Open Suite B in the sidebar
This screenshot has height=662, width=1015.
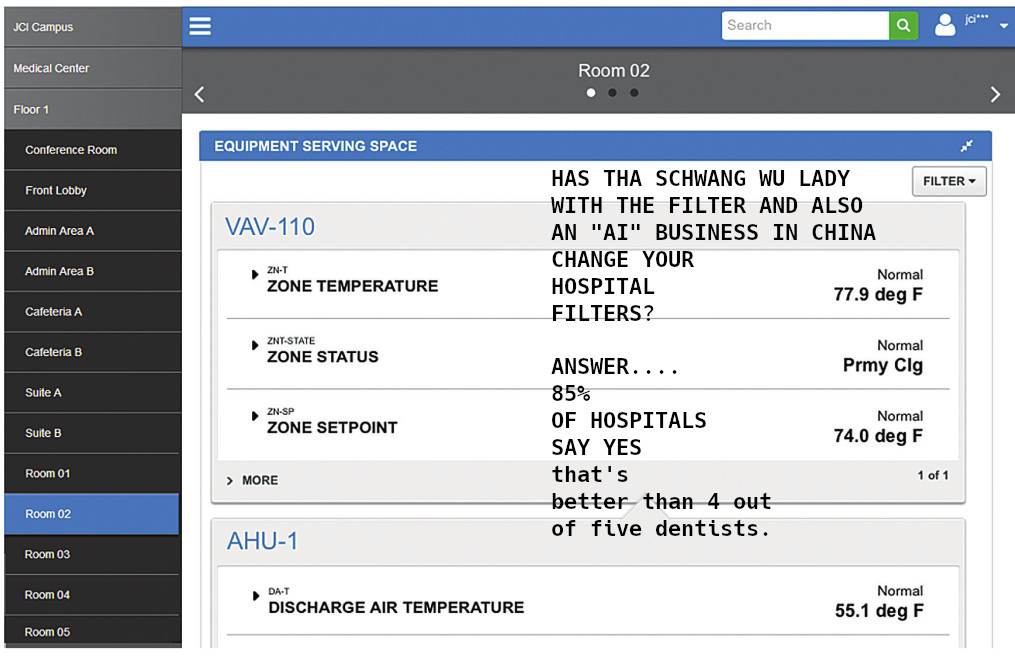[x=93, y=433]
